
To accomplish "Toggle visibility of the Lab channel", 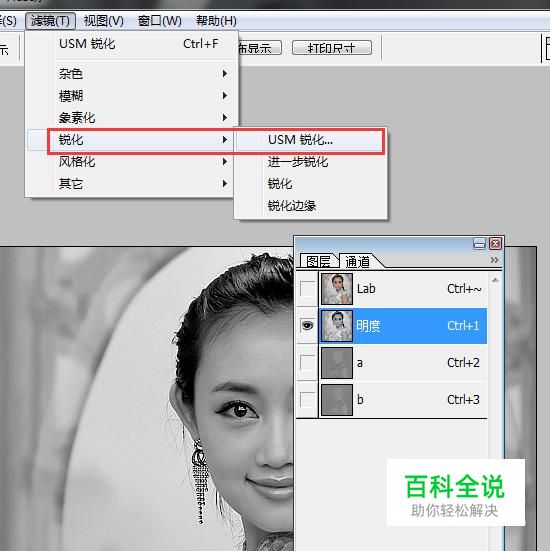I will [x=308, y=289].
